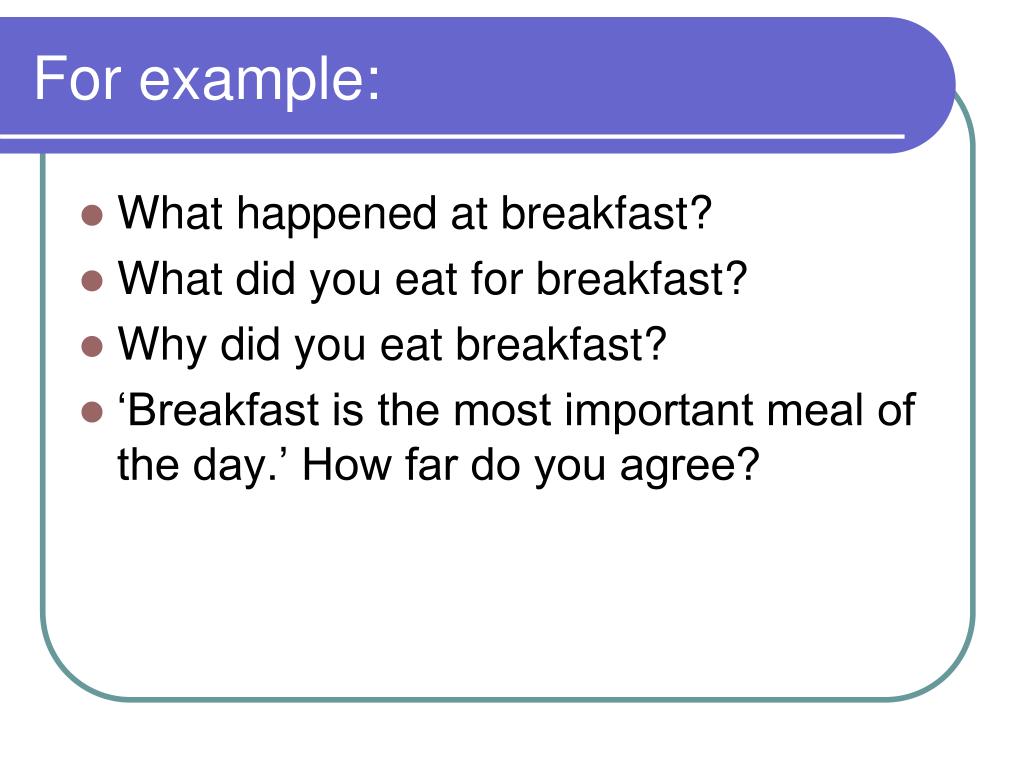This screenshot has width=1024, height=768.
Task: Select the 'For example:' slide title
Action: tap(207, 79)
